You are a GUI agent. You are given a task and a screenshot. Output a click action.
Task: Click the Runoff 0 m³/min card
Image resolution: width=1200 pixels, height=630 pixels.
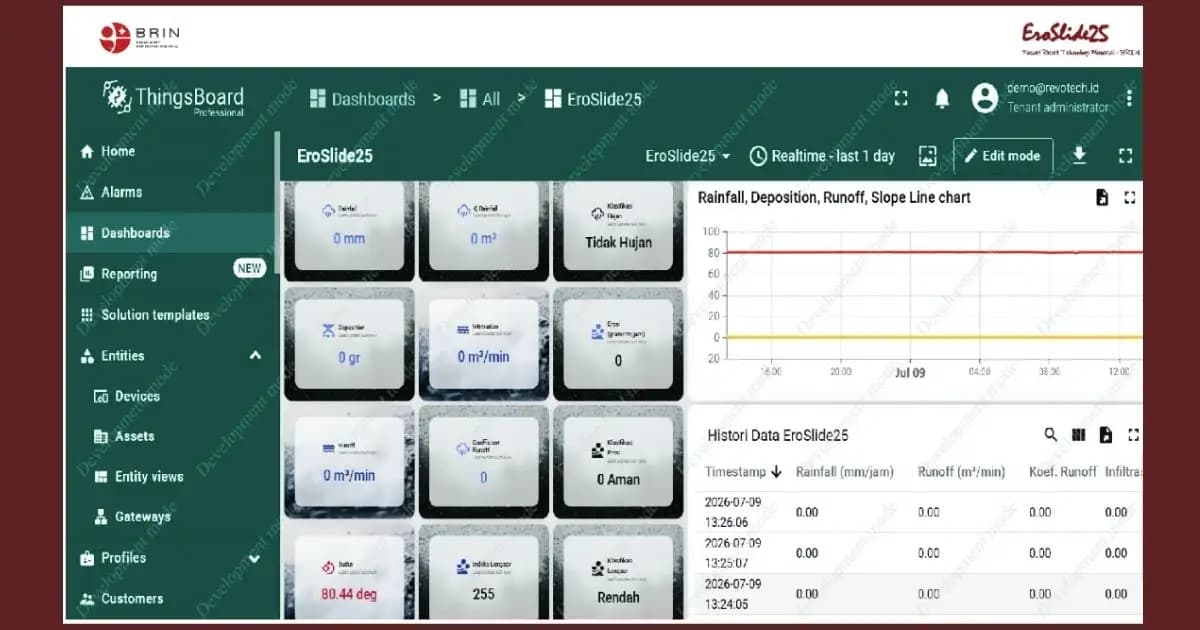[349, 461]
